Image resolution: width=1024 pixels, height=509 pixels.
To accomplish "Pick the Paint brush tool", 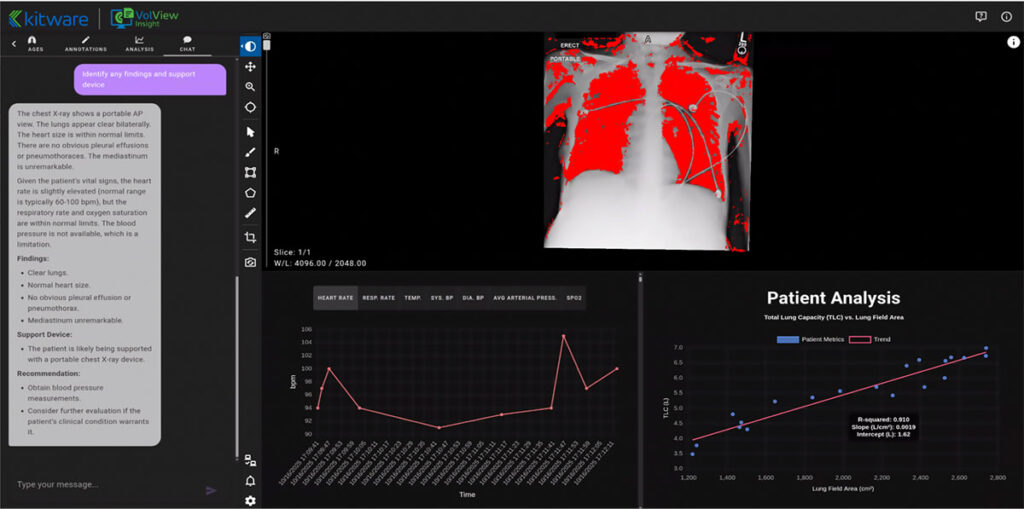I will [250, 152].
